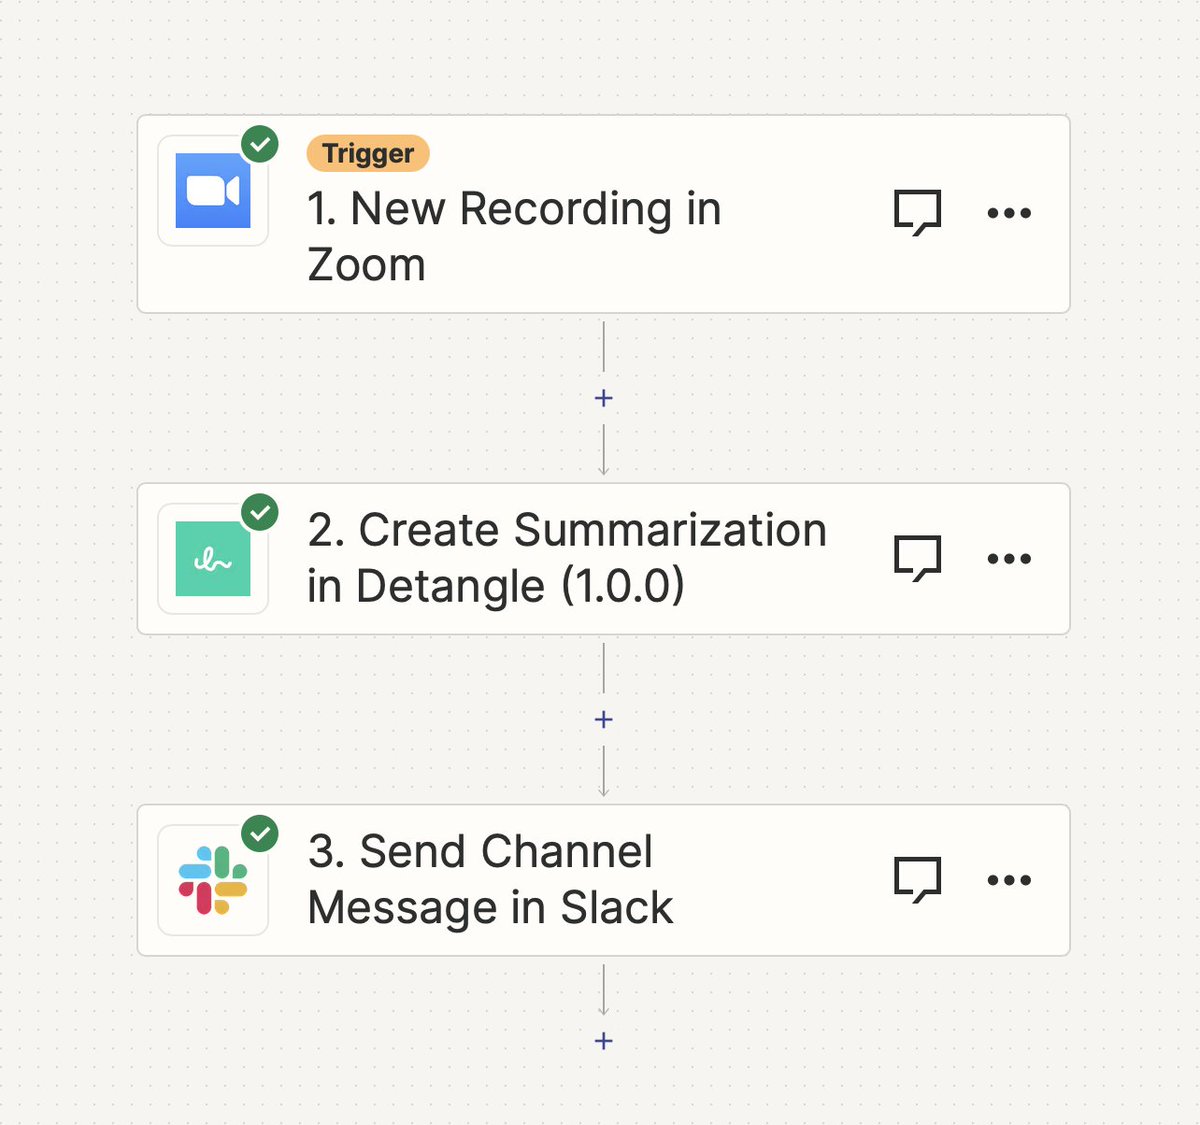Click the Zoom app icon in step 1

click(x=213, y=191)
